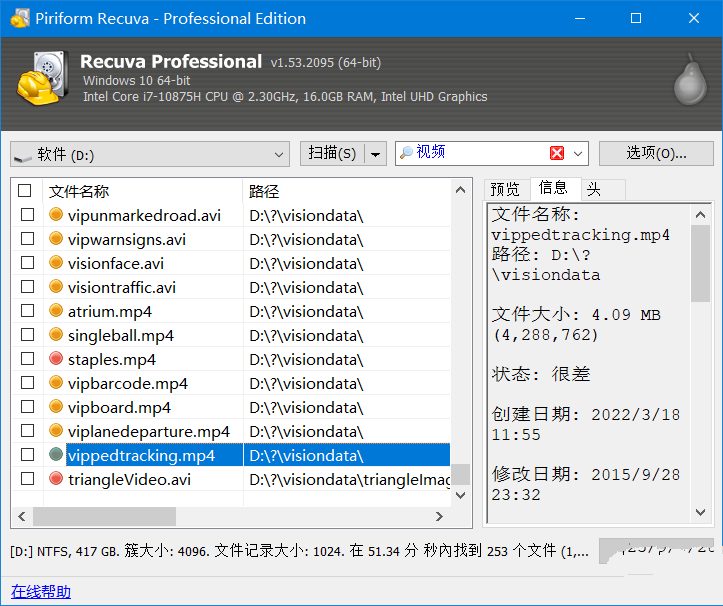The width and height of the screenshot is (723, 606).
Task: Click the Recuva hard hat logo
Action: pos(41,77)
